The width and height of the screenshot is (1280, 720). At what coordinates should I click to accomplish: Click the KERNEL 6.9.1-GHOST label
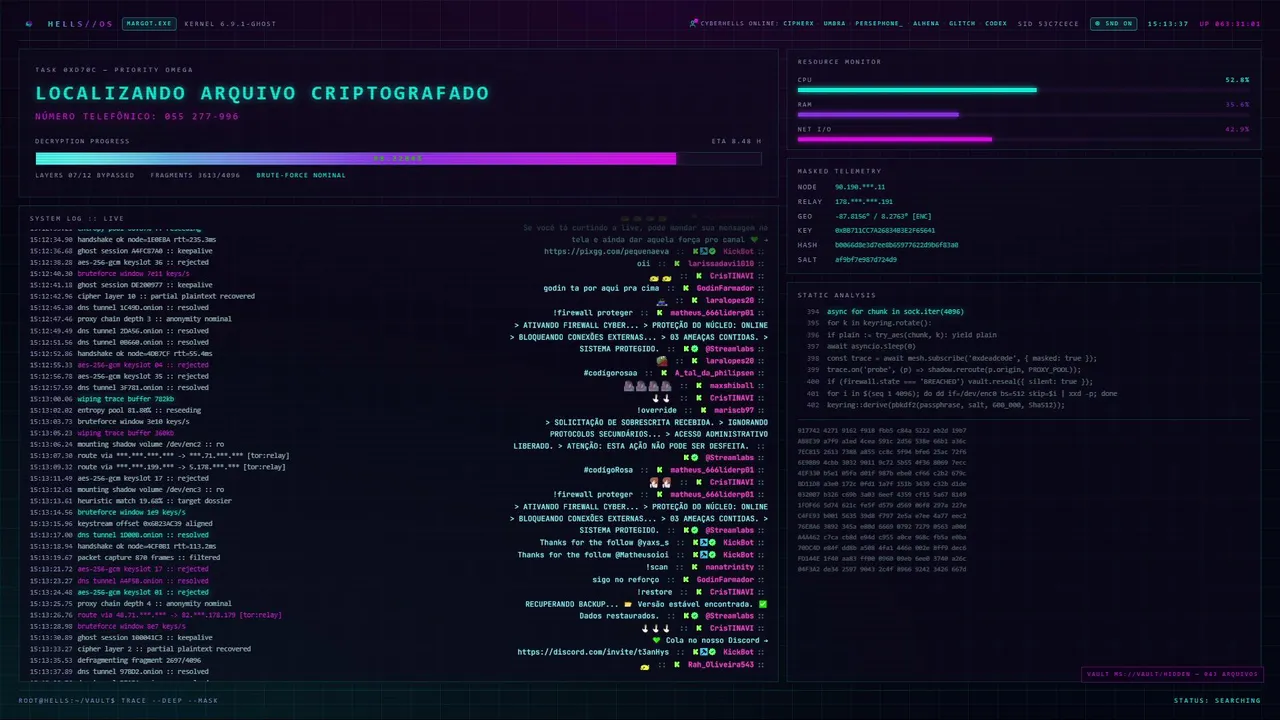pyautogui.click(x=230, y=23)
